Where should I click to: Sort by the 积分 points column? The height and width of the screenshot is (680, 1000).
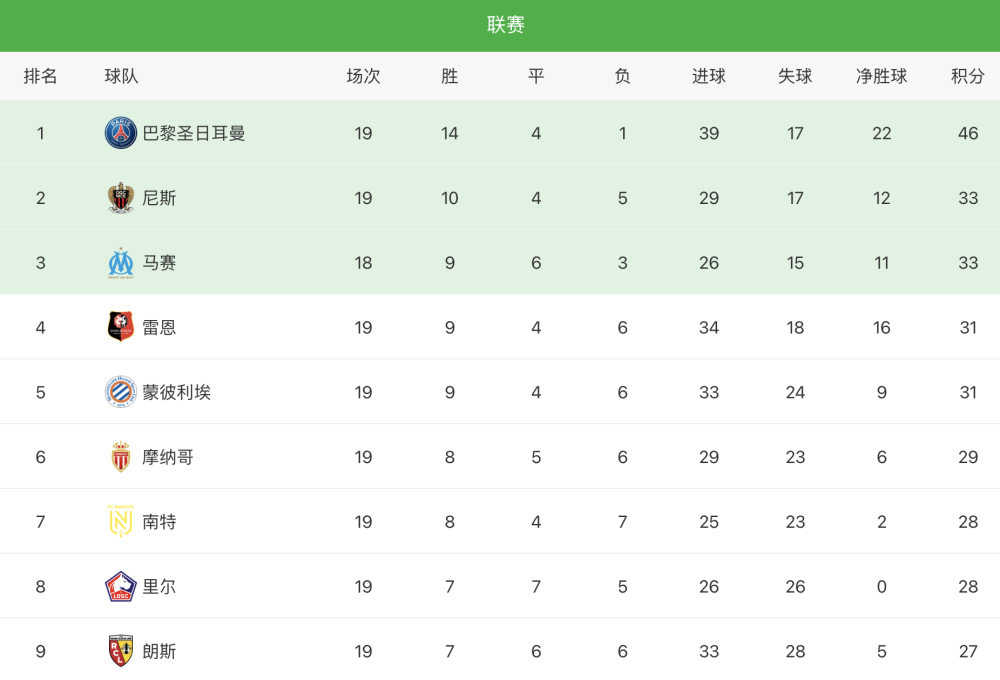967,76
